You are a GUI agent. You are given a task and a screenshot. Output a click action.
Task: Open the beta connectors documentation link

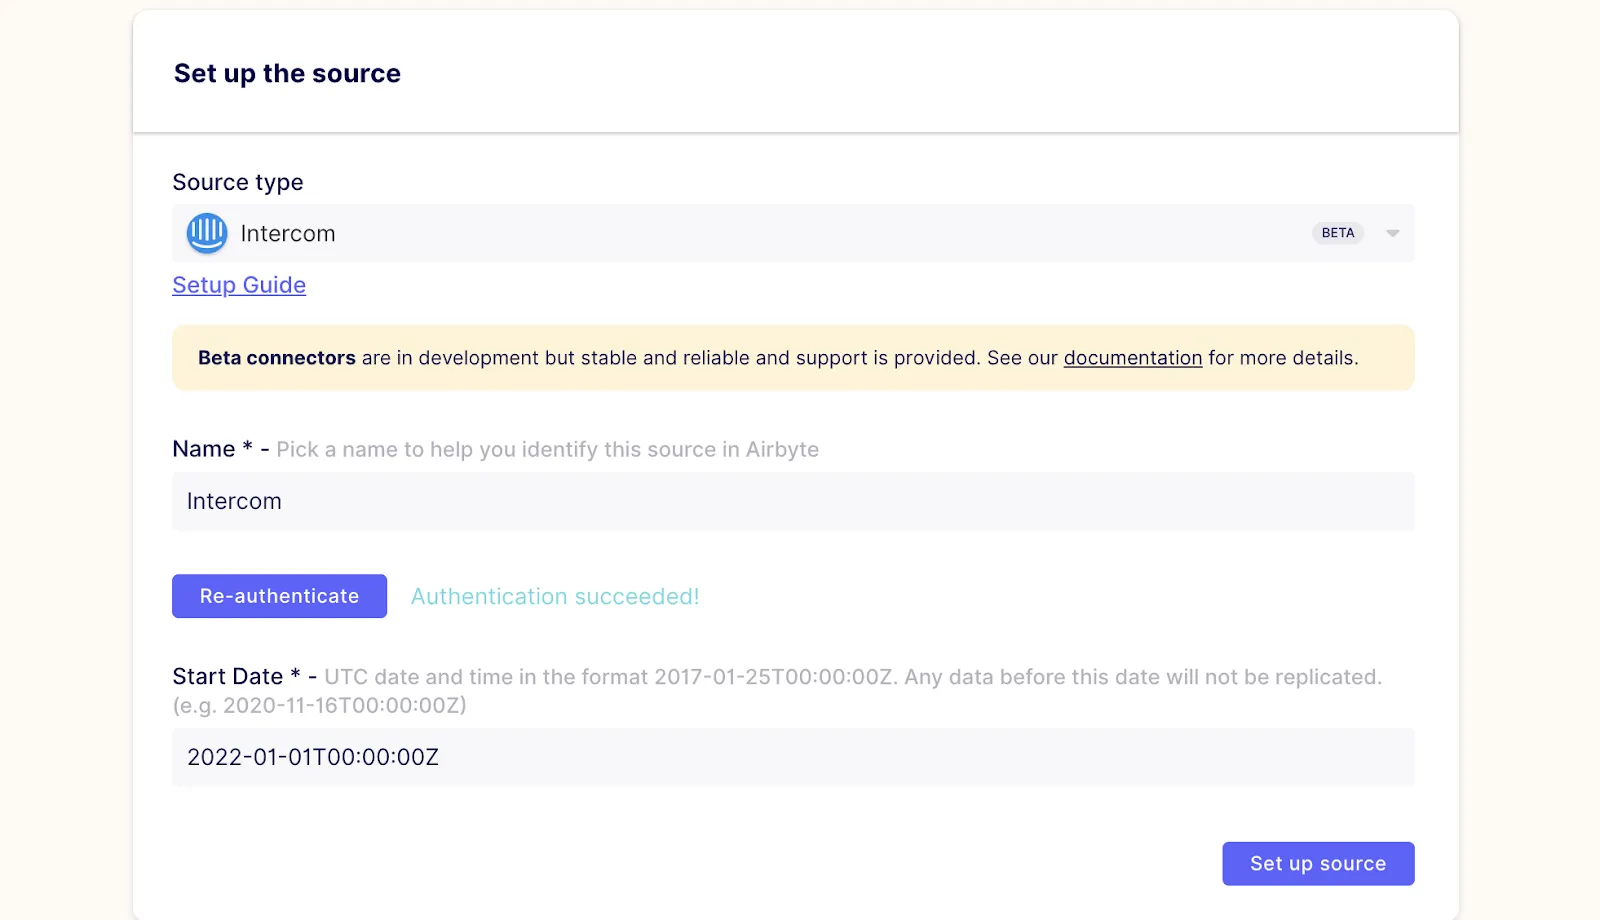(1133, 358)
